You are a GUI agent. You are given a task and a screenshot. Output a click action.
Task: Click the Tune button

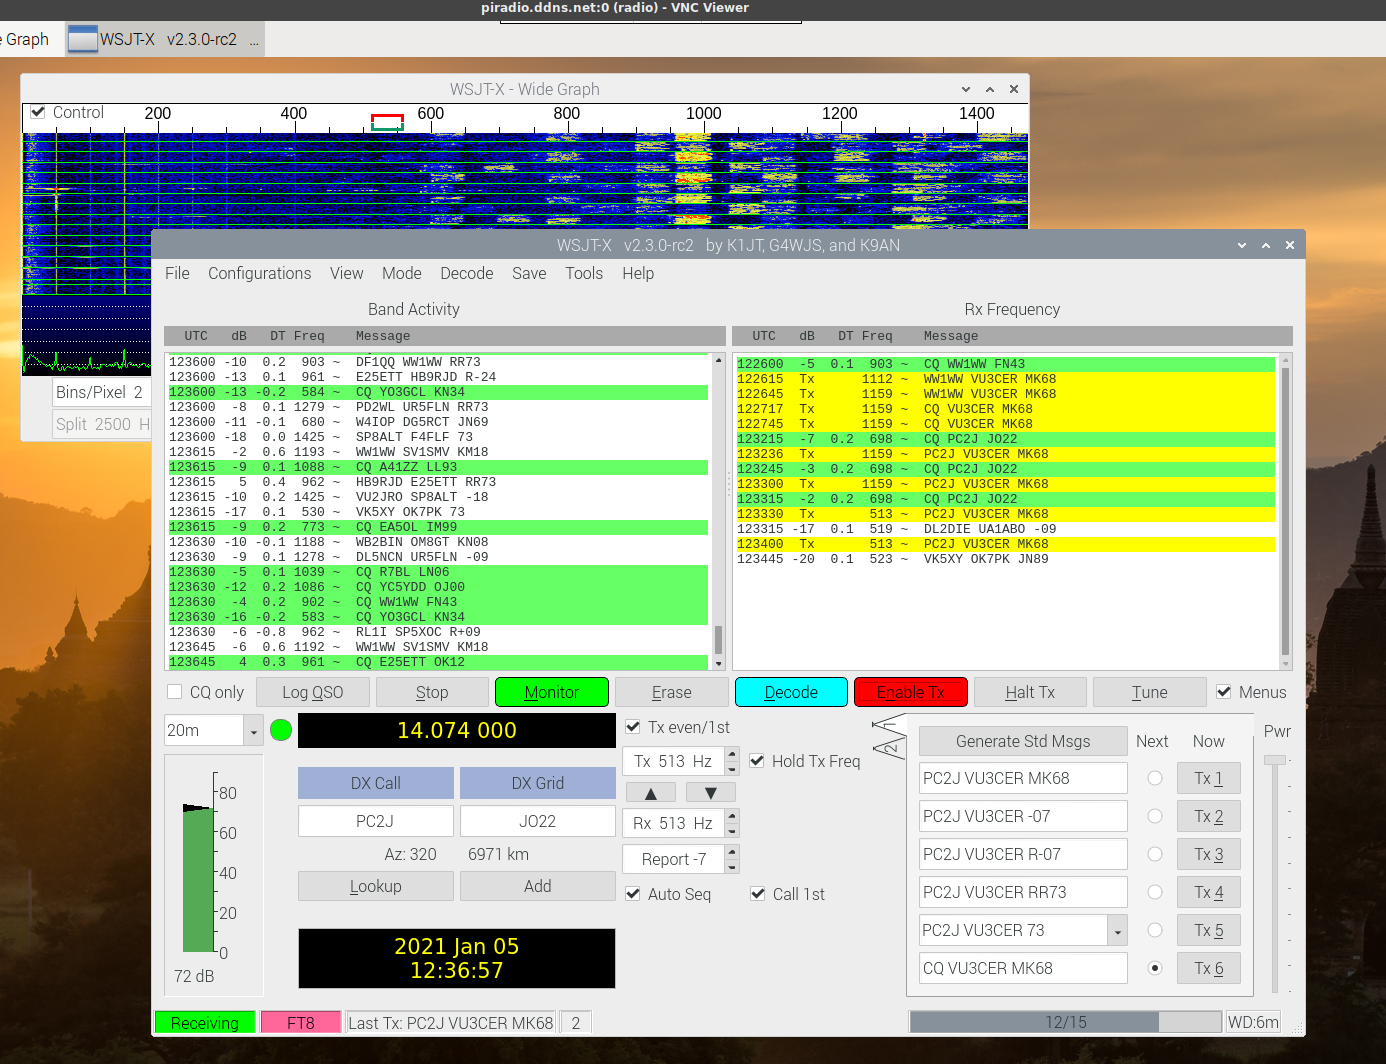point(1150,692)
